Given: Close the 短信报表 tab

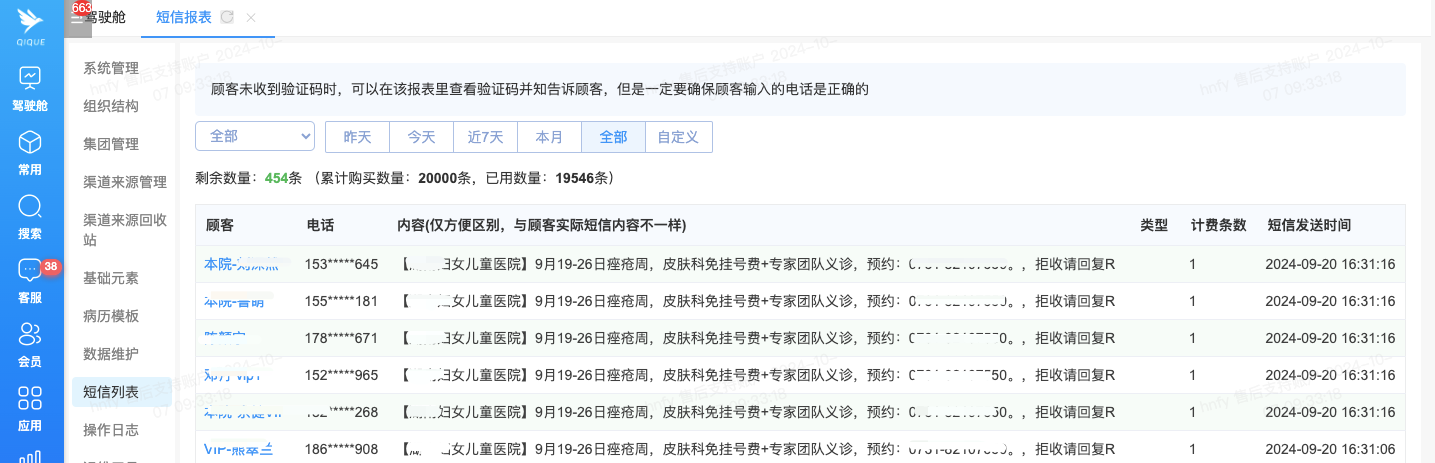Looking at the screenshot, I should coord(251,18).
